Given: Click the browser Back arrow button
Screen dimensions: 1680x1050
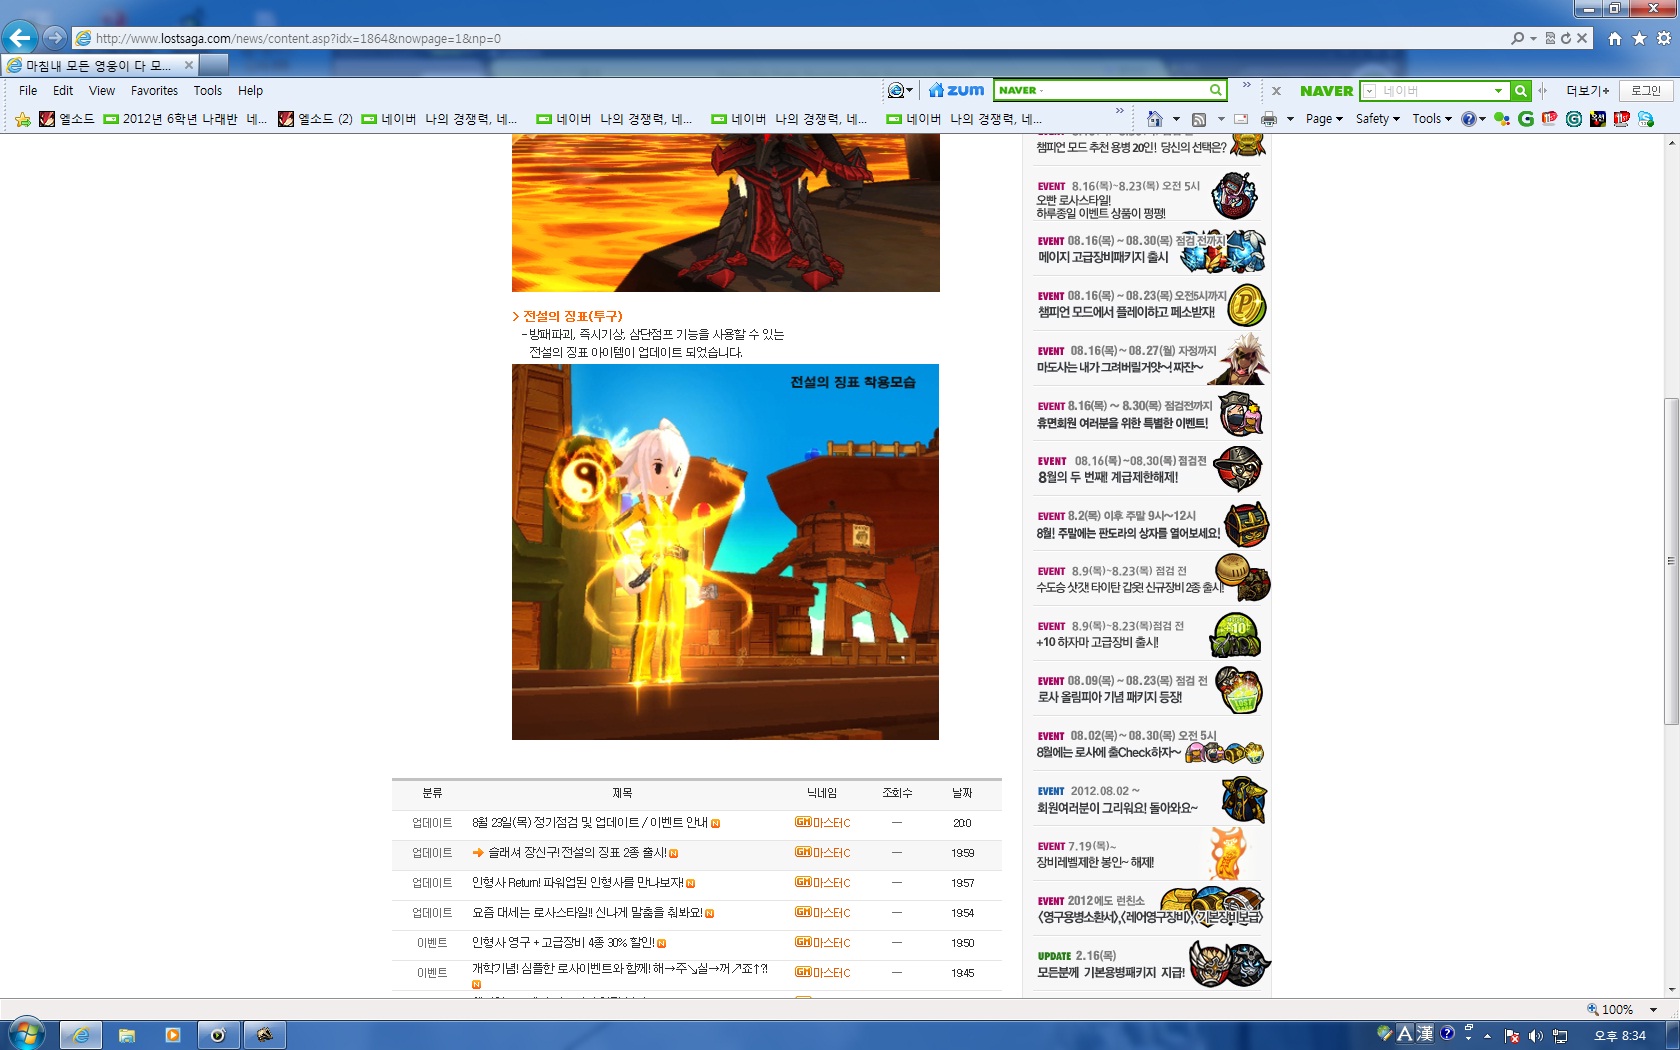Looking at the screenshot, I should 19,38.
